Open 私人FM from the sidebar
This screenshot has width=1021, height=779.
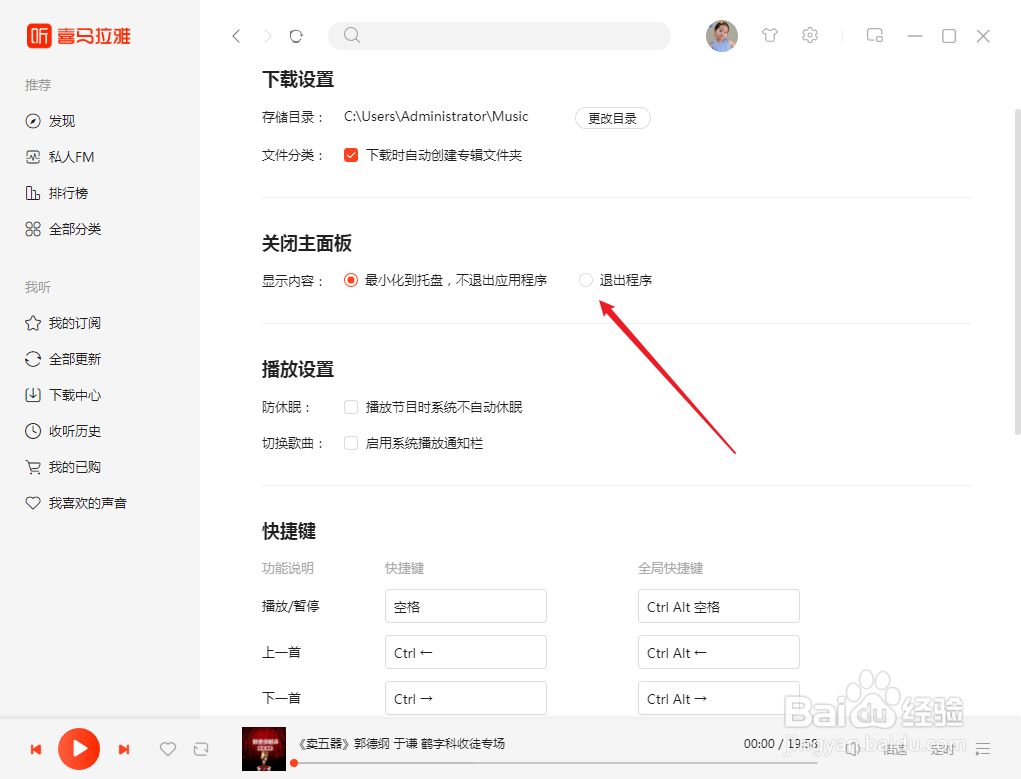click(60, 156)
